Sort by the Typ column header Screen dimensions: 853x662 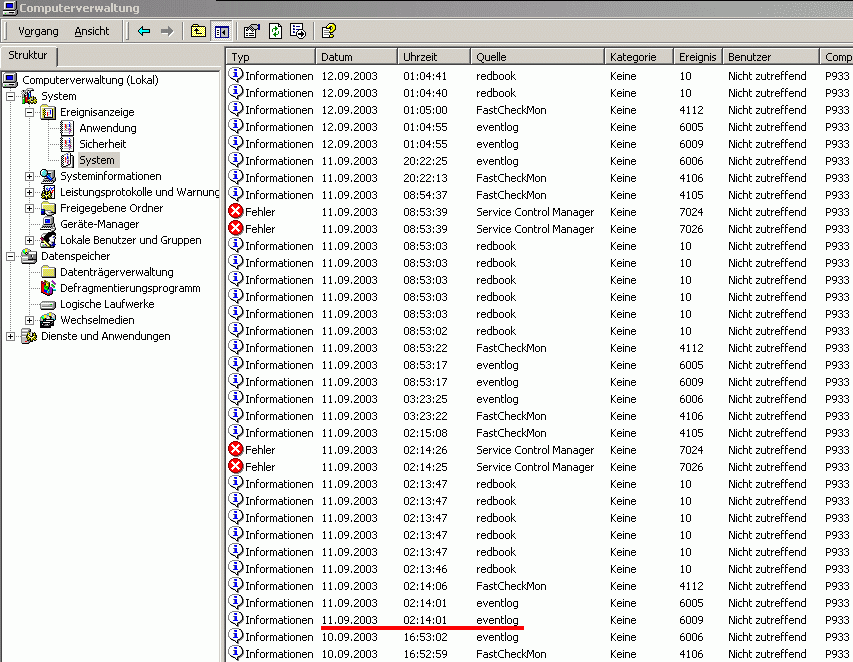click(271, 57)
